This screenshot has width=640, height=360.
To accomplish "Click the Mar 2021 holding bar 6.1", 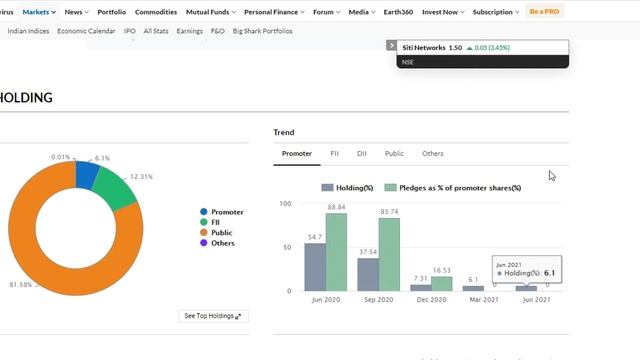I will coord(473,288).
